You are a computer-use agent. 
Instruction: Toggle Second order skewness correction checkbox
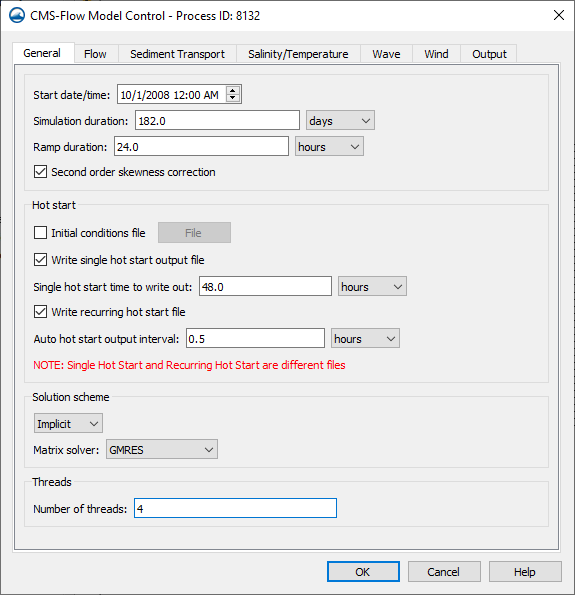[x=41, y=172]
